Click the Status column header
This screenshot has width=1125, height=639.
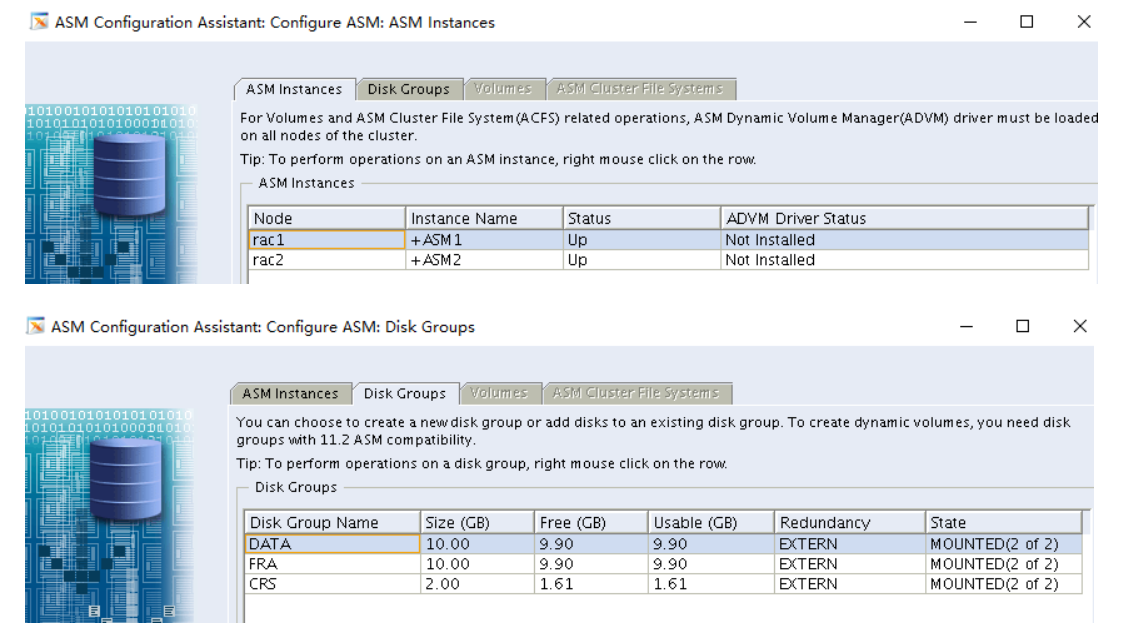click(641, 218)
